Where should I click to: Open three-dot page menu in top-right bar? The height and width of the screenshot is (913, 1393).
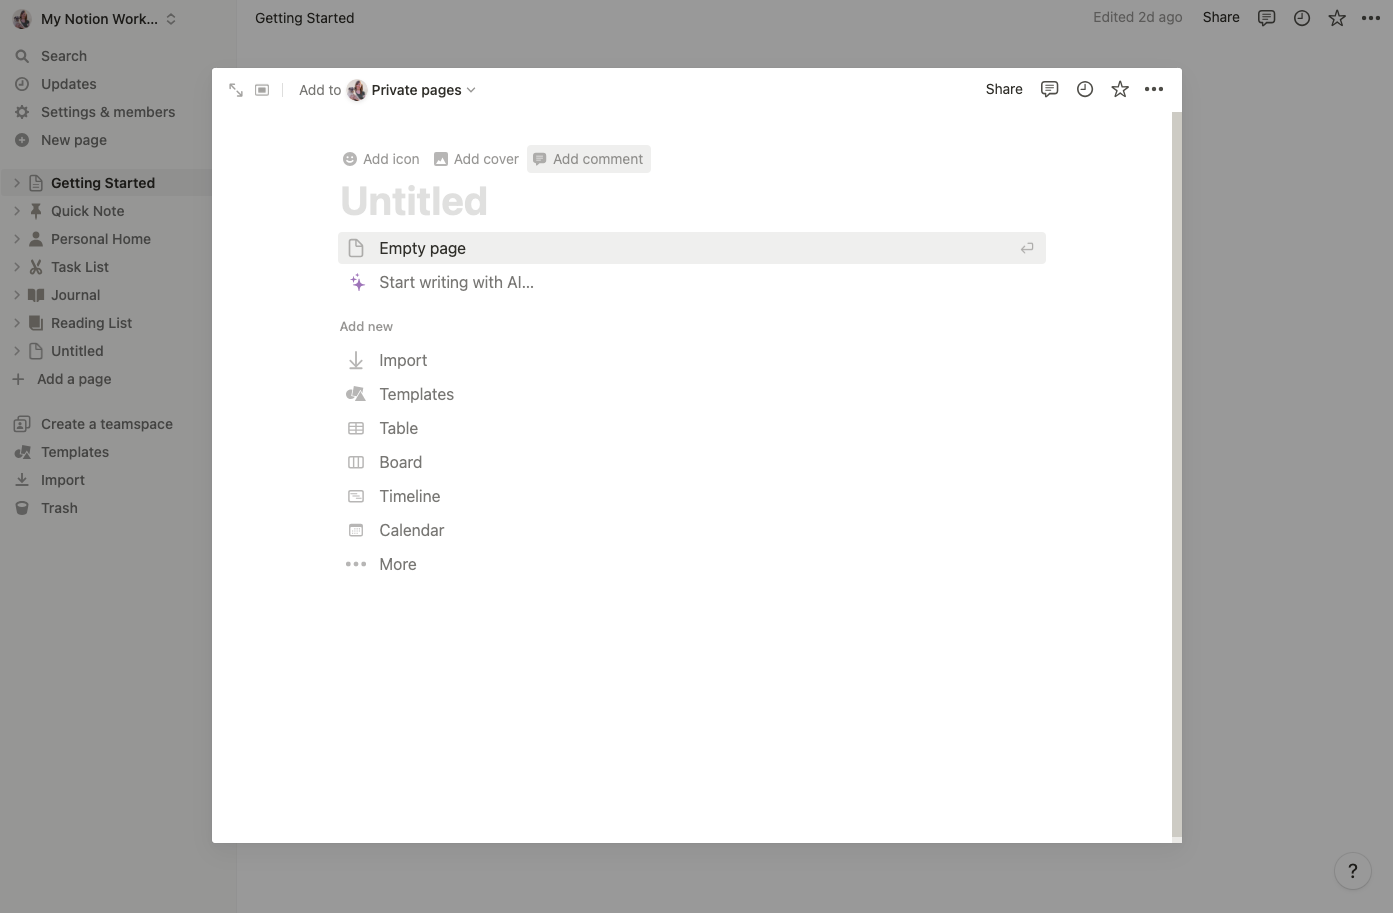click(x=1371, y=18)
